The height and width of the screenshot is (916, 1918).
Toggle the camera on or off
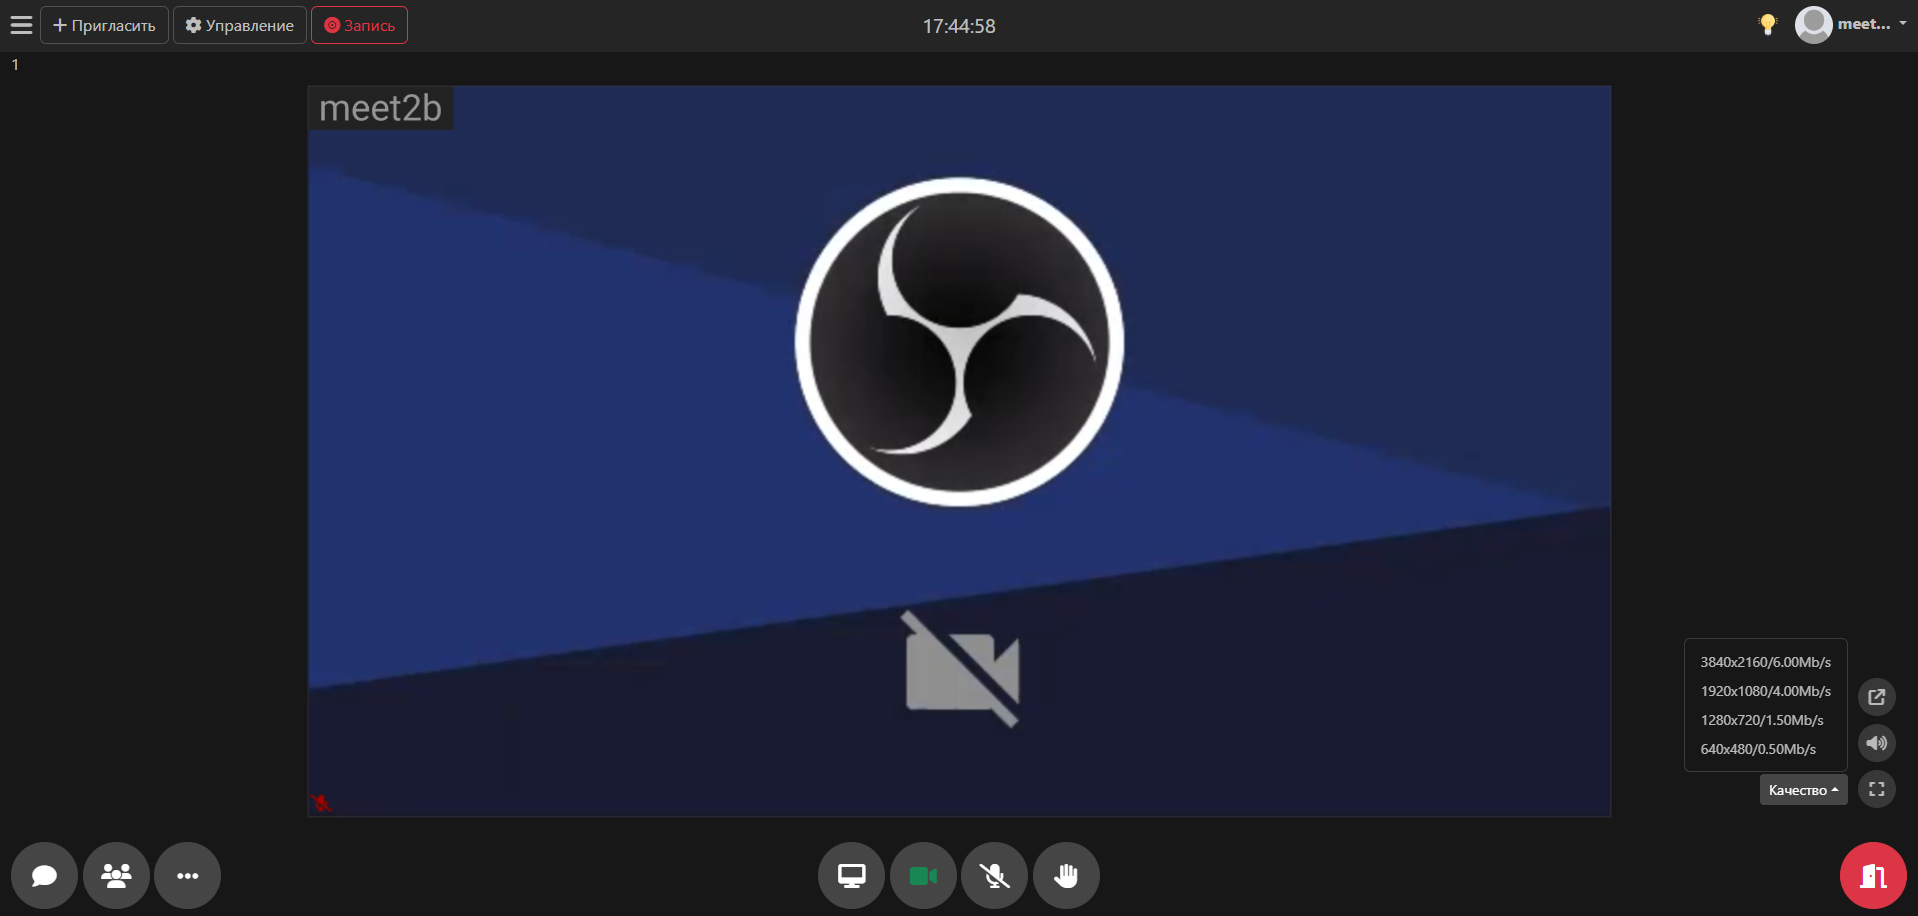(x=923, y=876)
